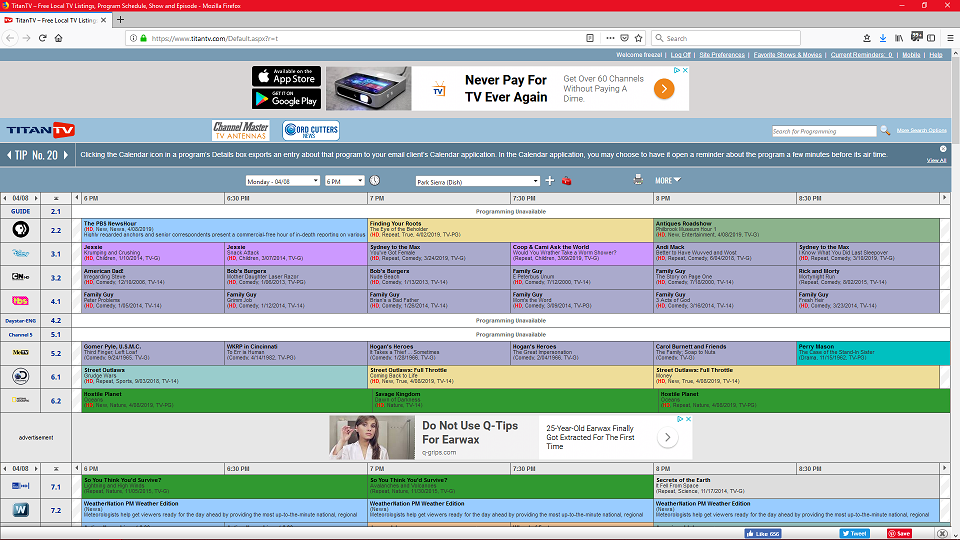Go to next day in top grid header
Screen dimensions: 960x540
pos(36,198)
